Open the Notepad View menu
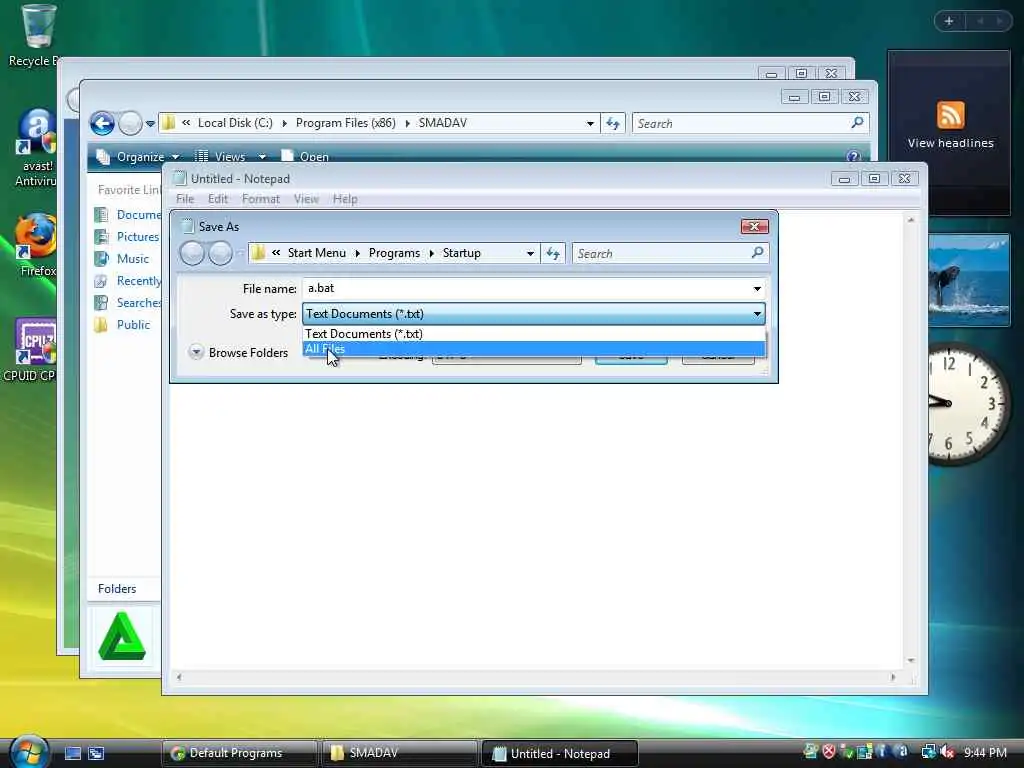Screen dimensions: 1024x768 tap(306, 199)
